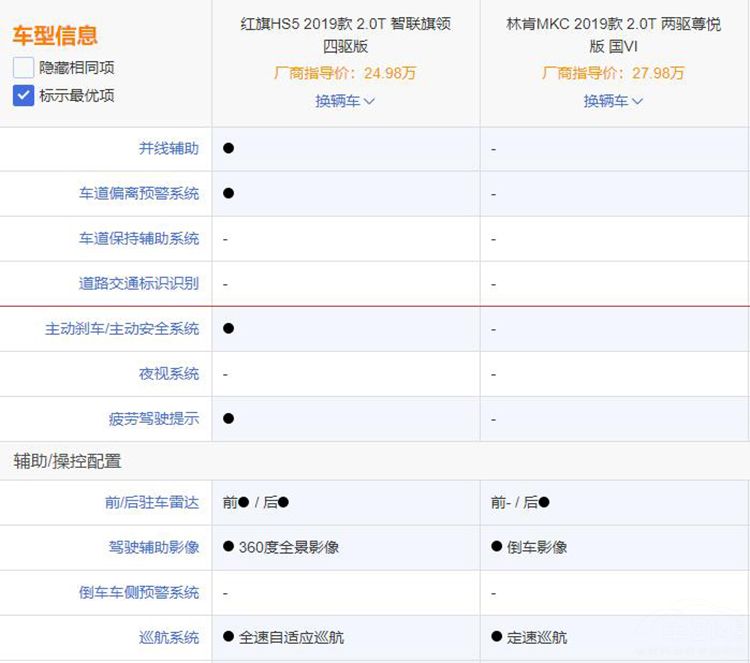
Task: Click the 辅助/操控配置 section header
Action: click(67, 461)
